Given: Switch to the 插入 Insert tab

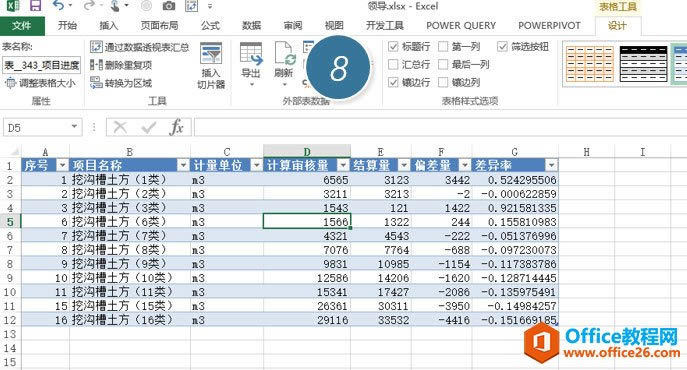Looking at the screenshot, I should pyautogui.click(x=109, y=26).
